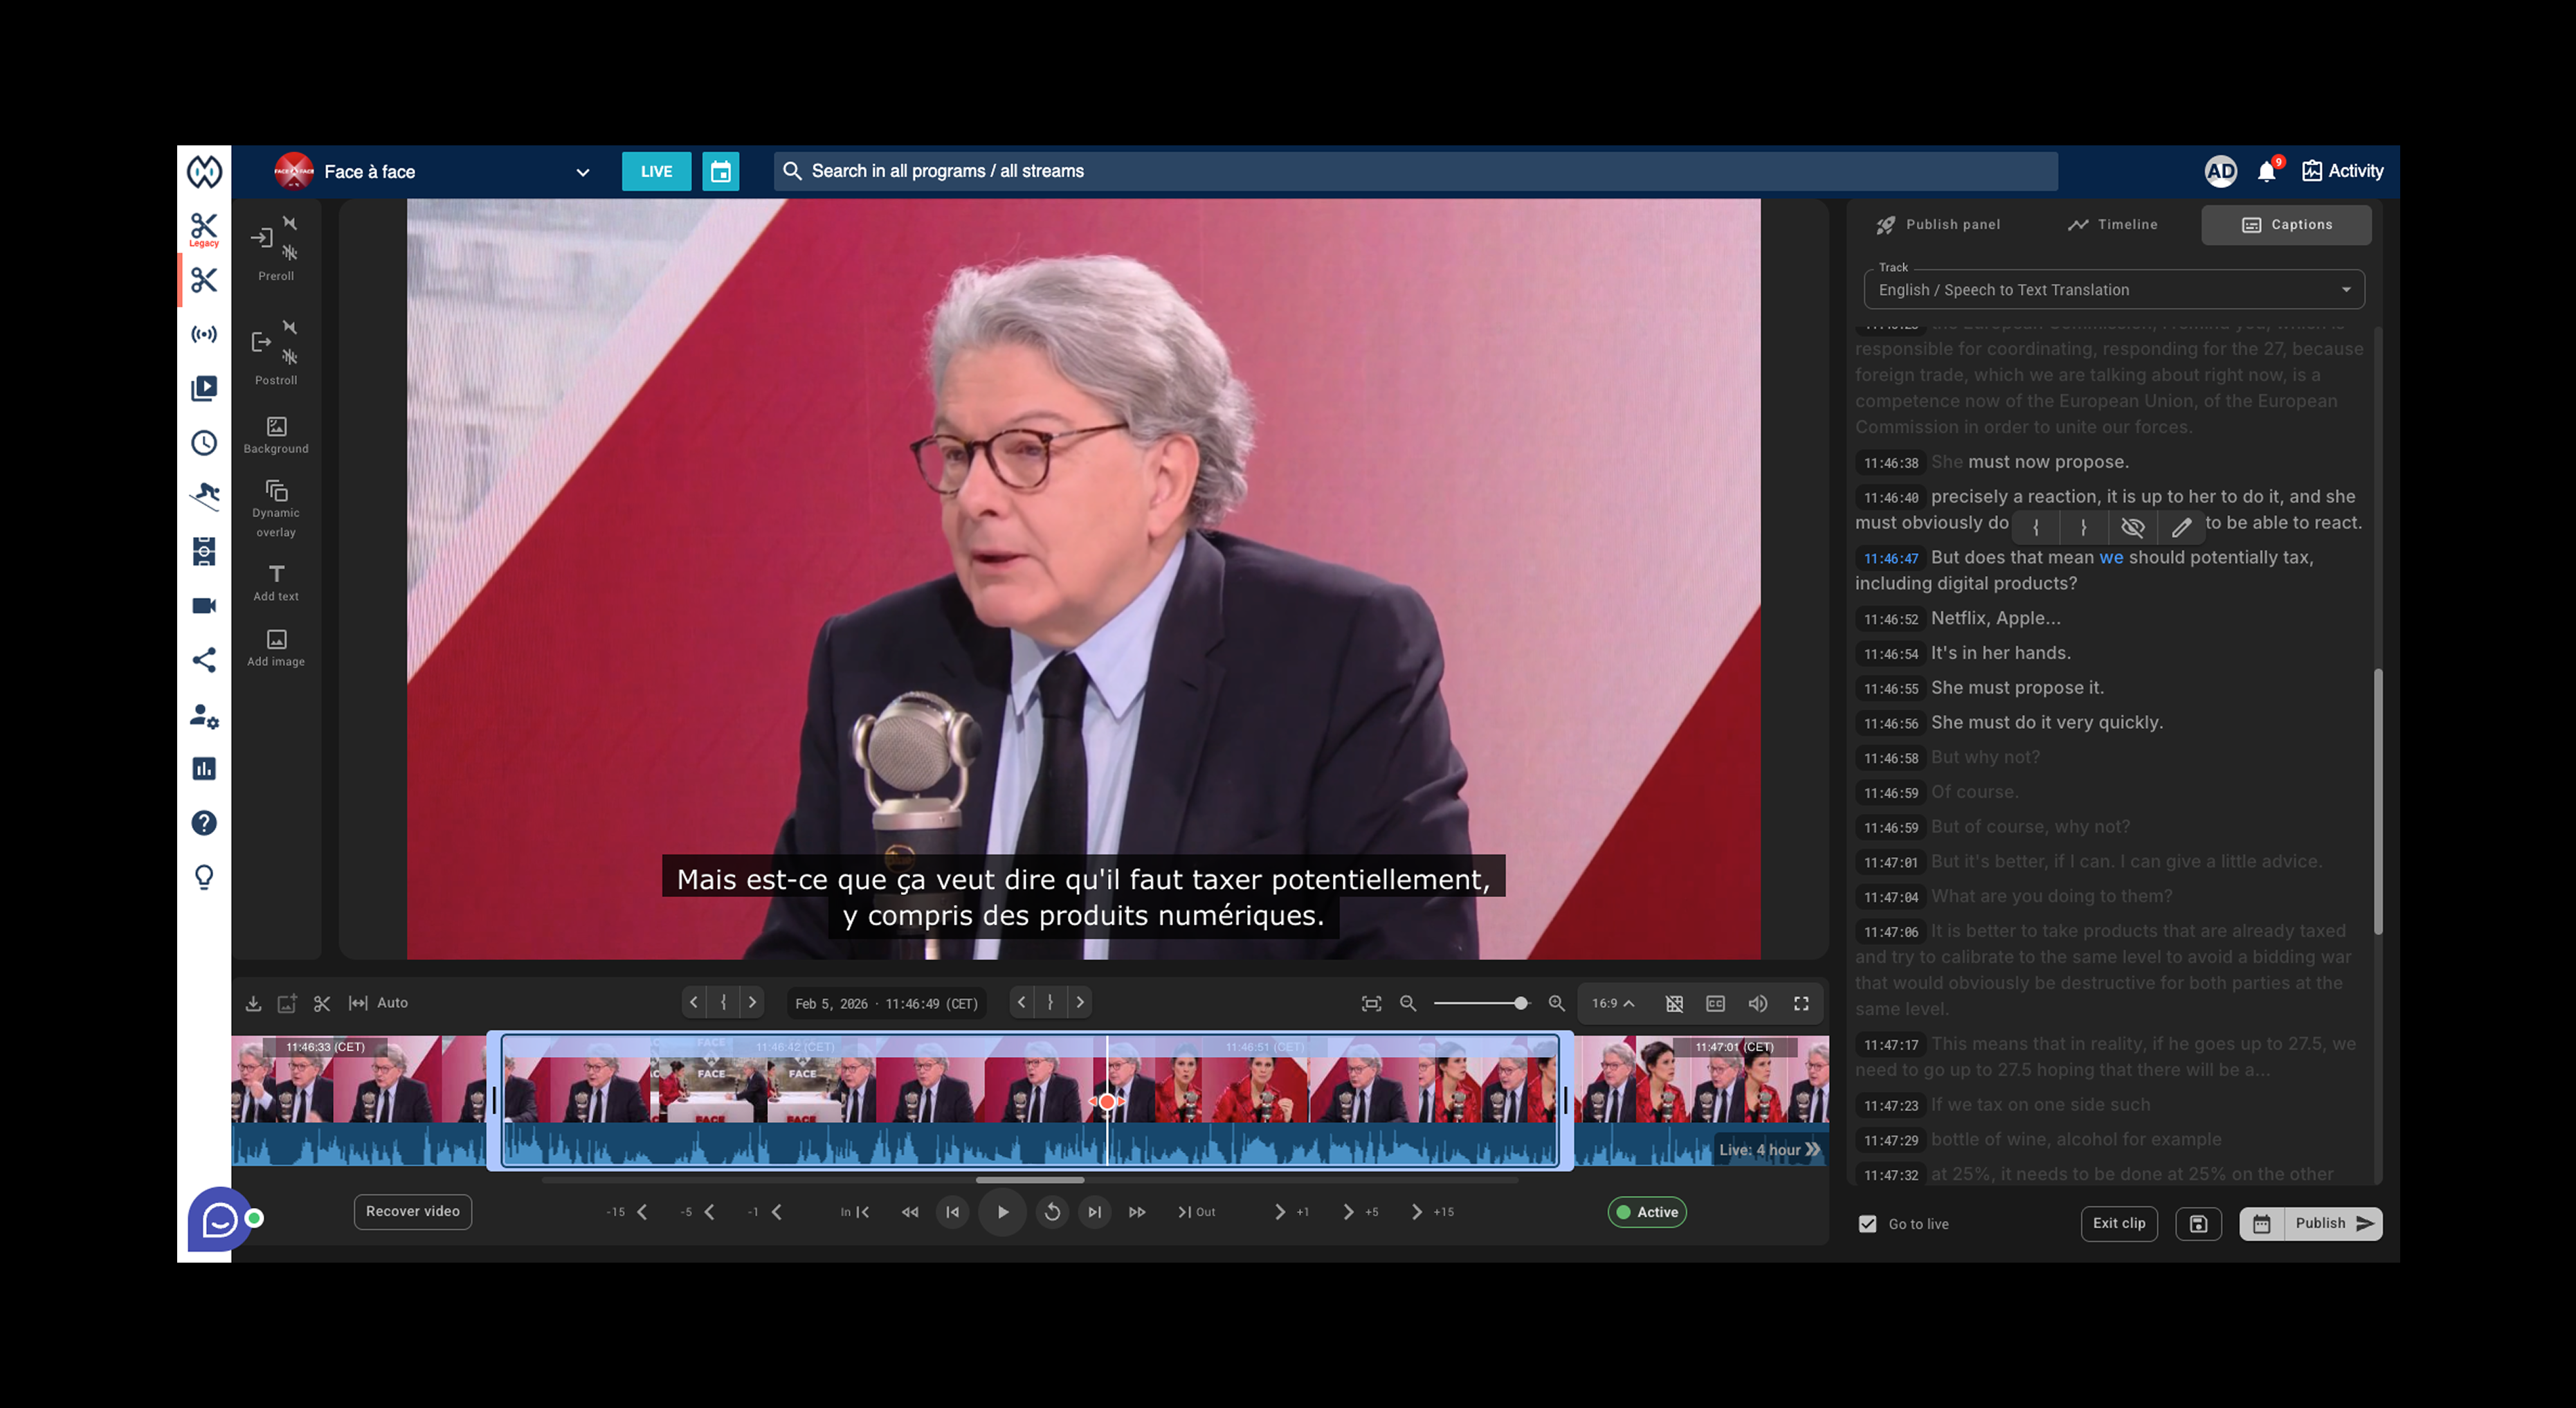Switch to the Publish panel tab
The image size is (2576, 1408).
point(1937,225)
